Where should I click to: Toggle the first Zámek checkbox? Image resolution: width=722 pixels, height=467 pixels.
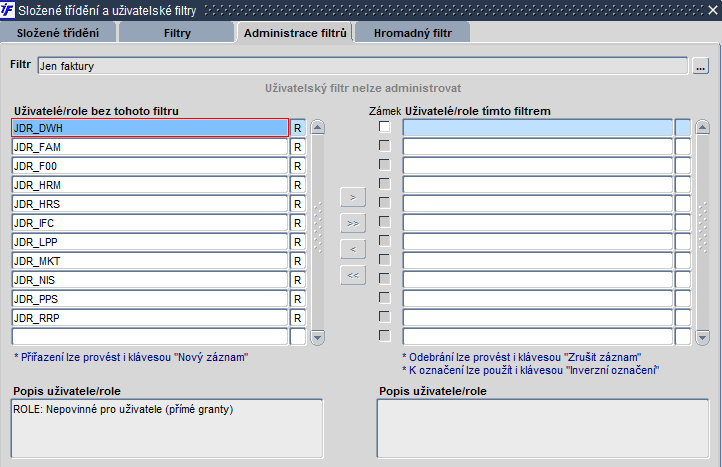click(x=384, y=128)
